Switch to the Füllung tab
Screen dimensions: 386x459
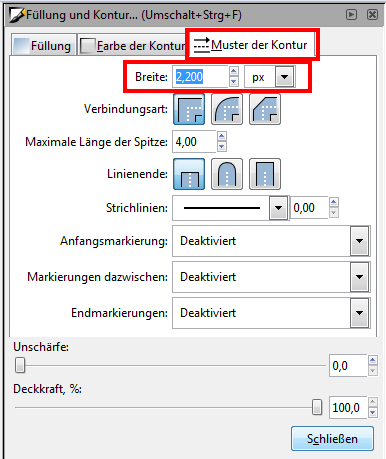click(x=44, y=46)
